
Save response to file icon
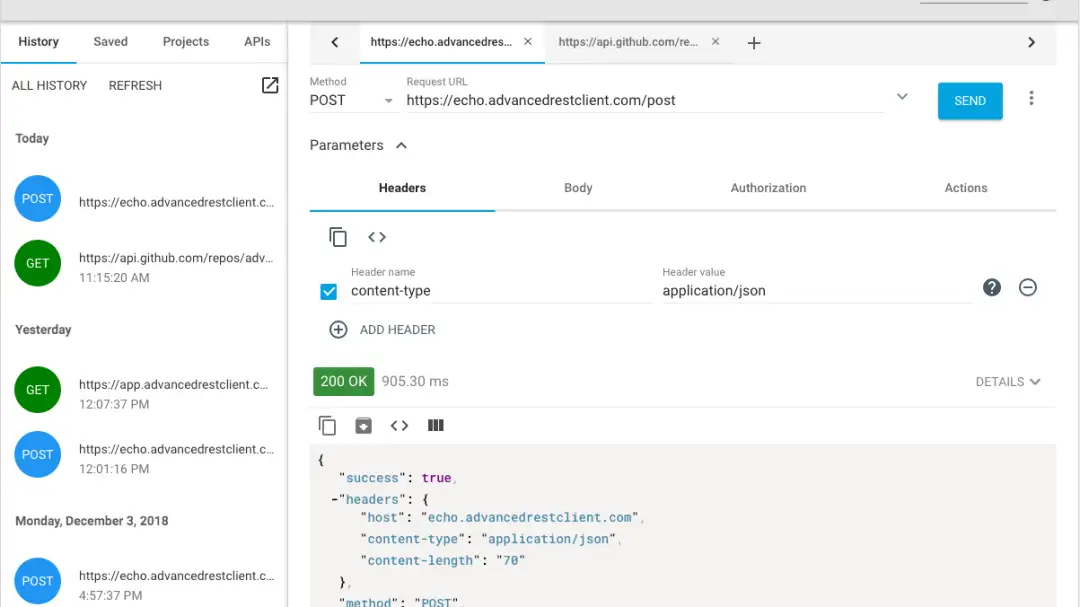[363, 425]
